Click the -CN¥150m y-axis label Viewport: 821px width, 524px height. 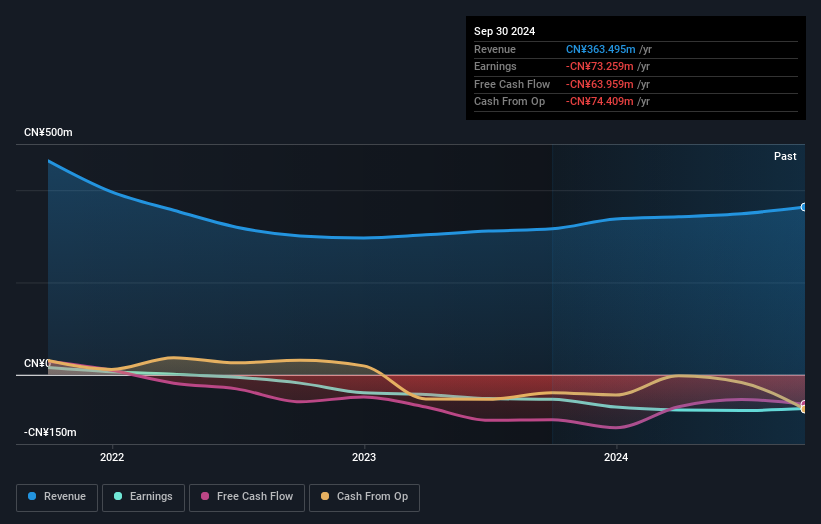[50, 432]
